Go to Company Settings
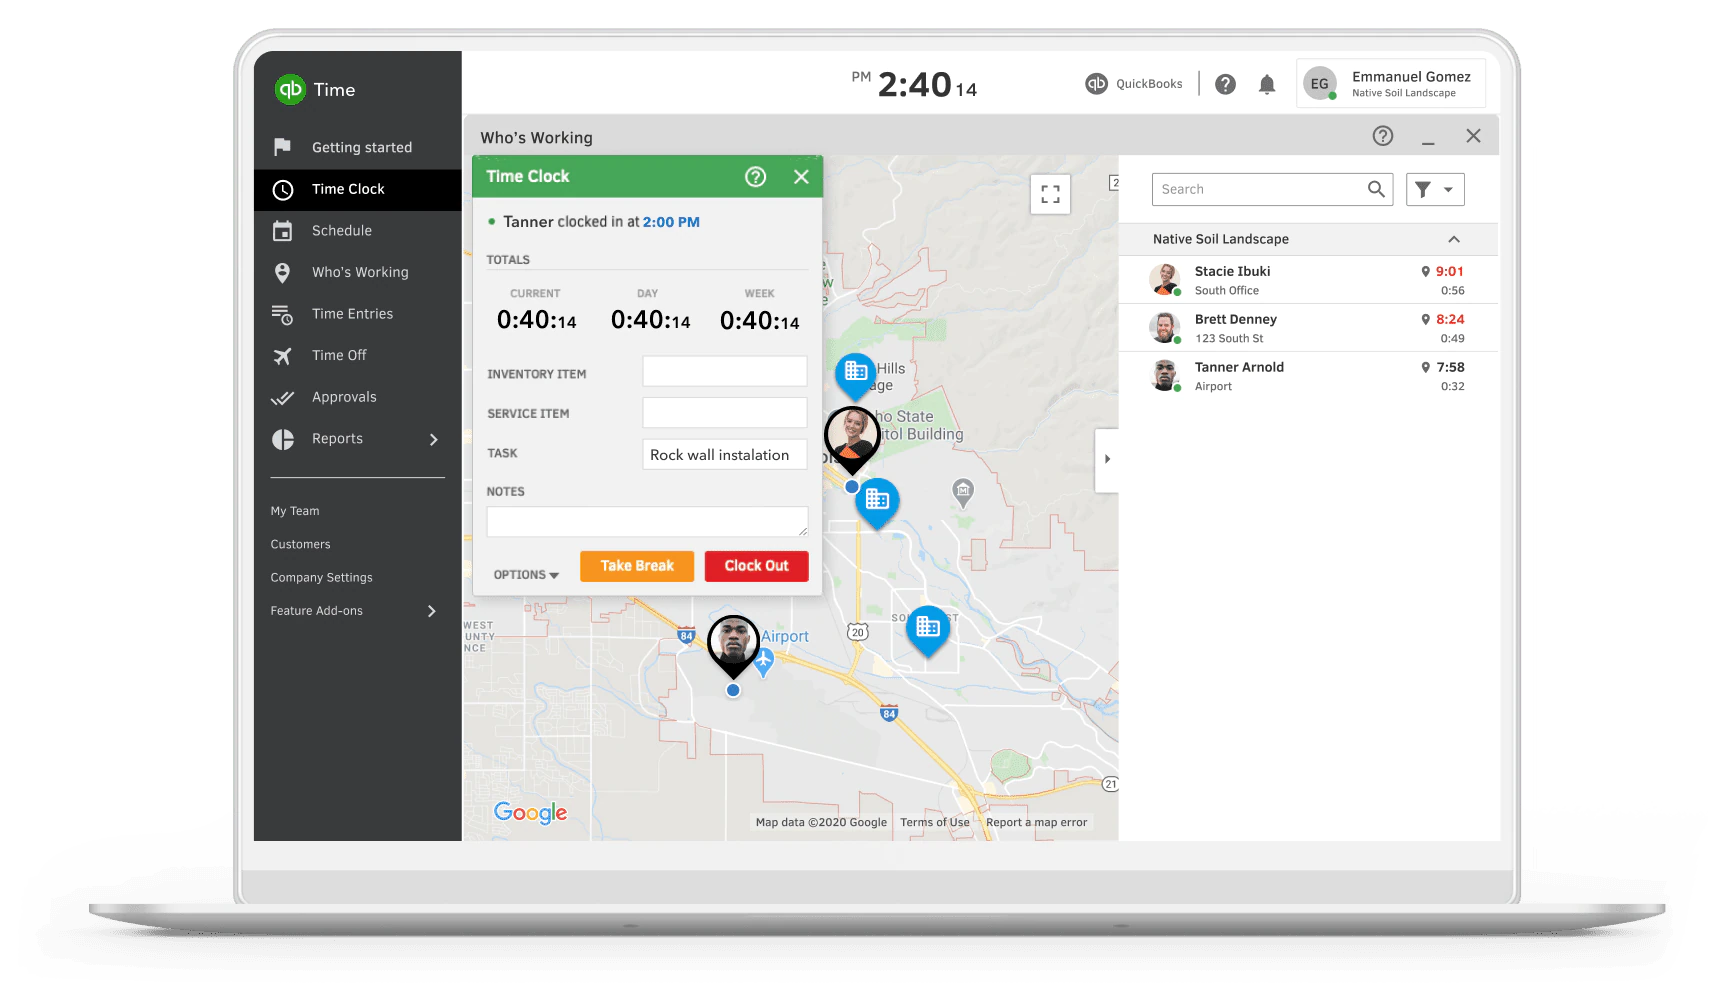 (x=321, y=577)
